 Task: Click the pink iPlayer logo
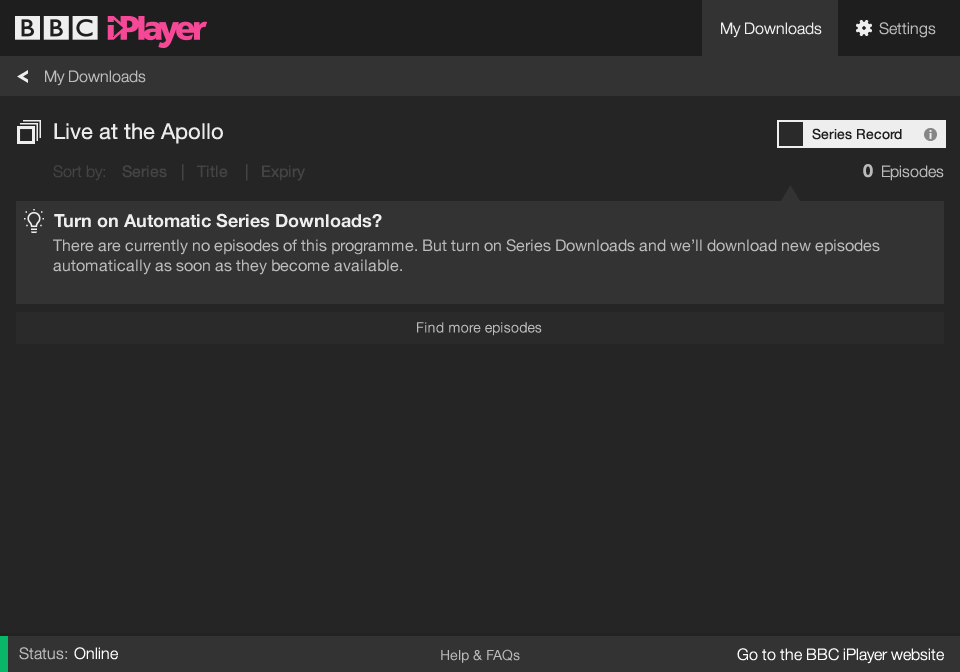click(157, 29)
